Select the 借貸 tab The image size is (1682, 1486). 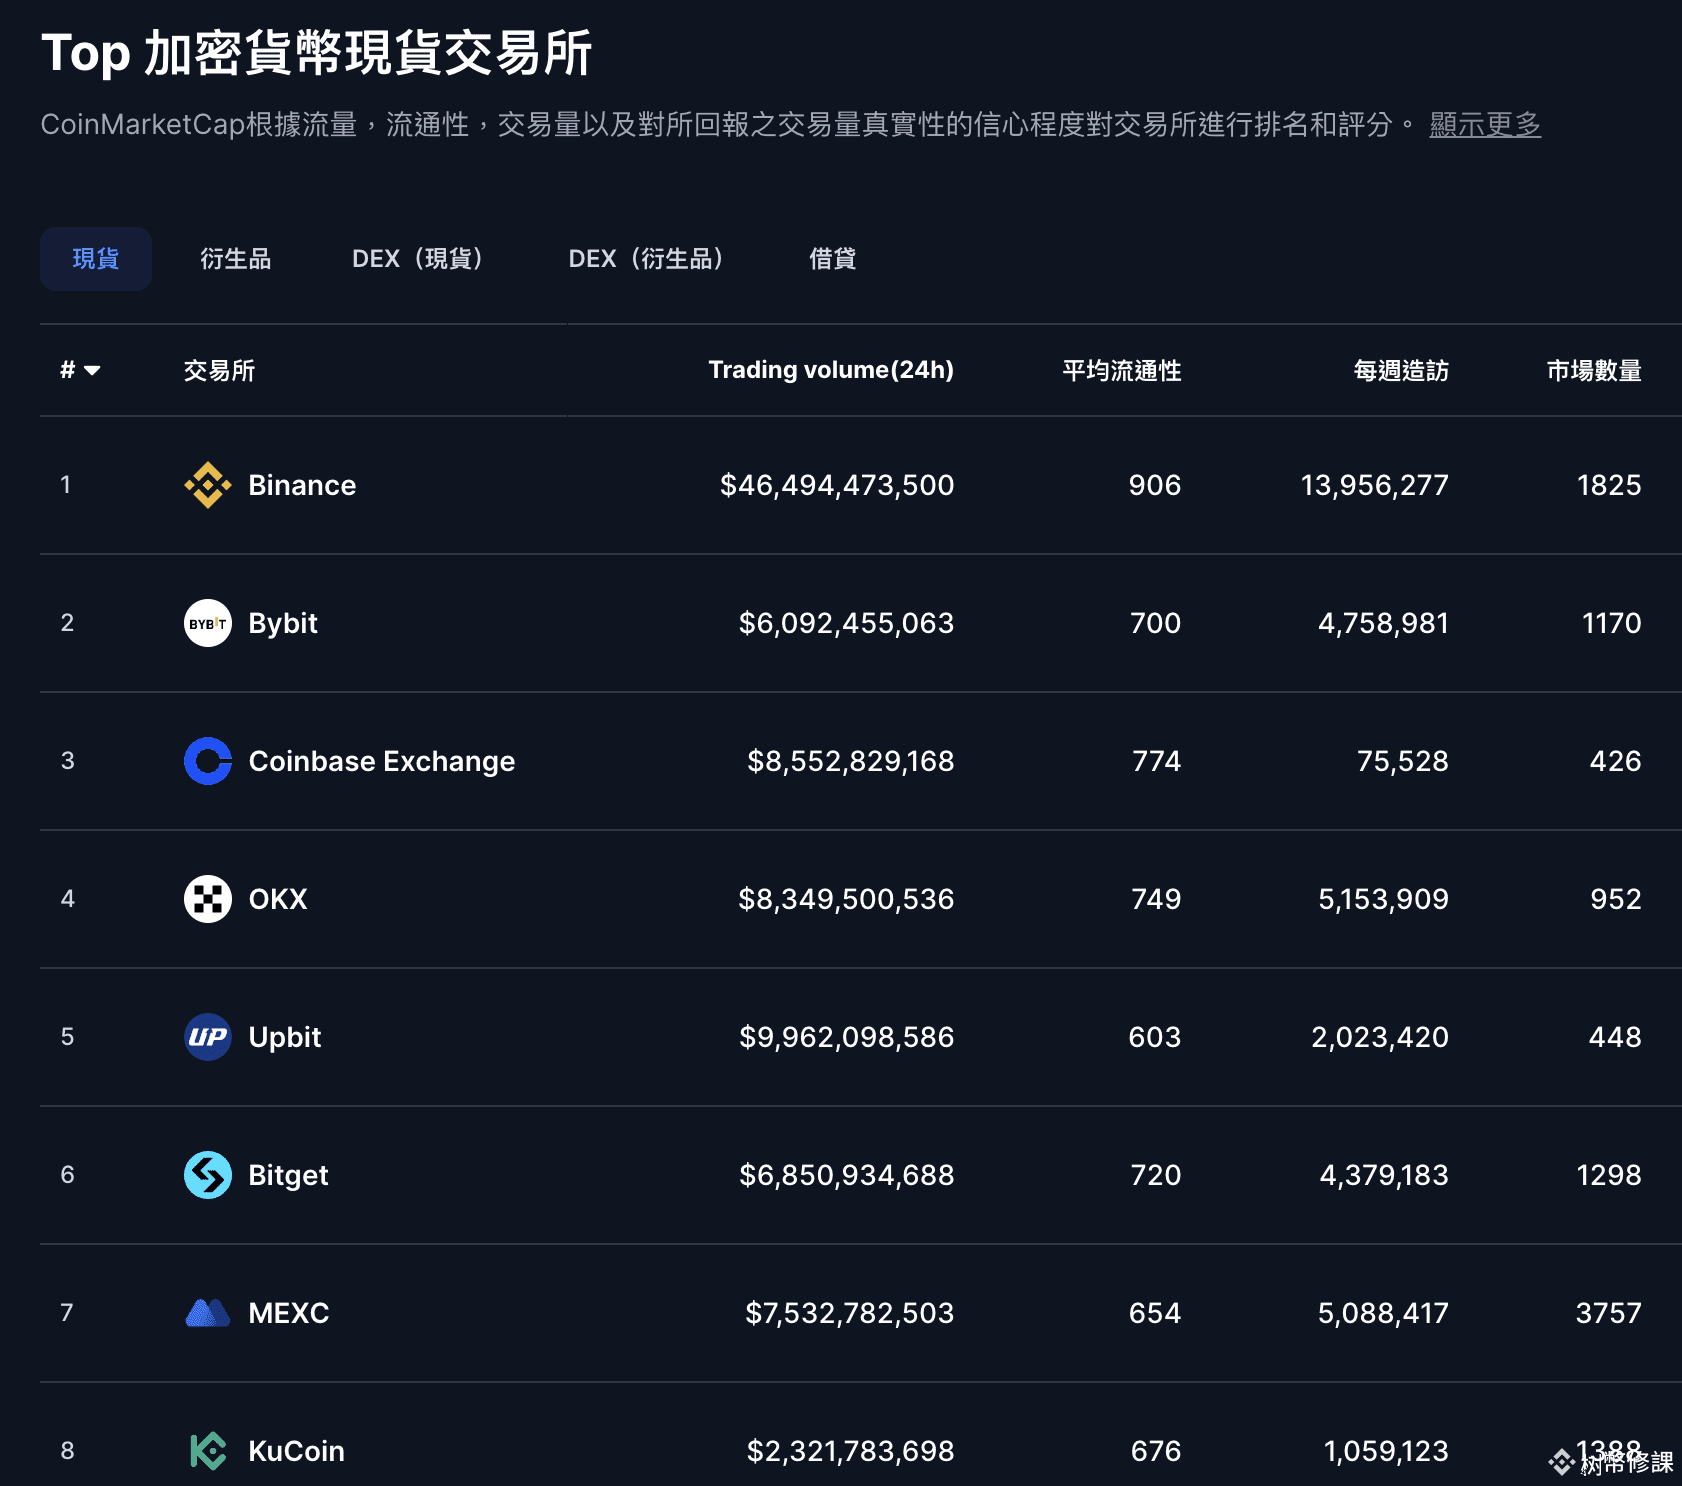pos(832,259)
